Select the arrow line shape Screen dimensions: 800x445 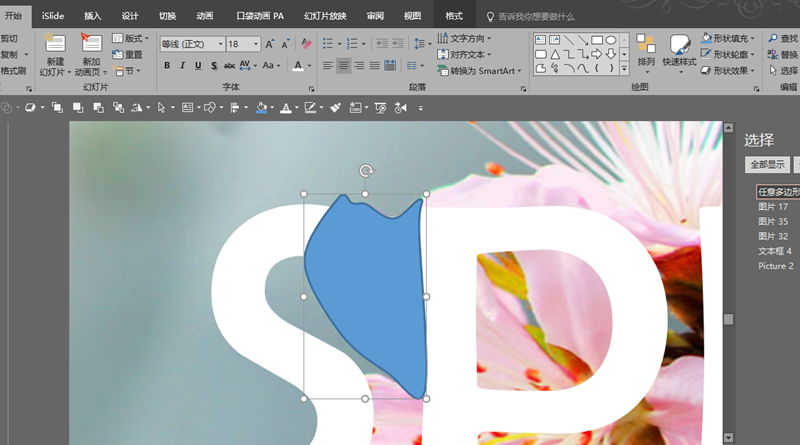(582, 40)
